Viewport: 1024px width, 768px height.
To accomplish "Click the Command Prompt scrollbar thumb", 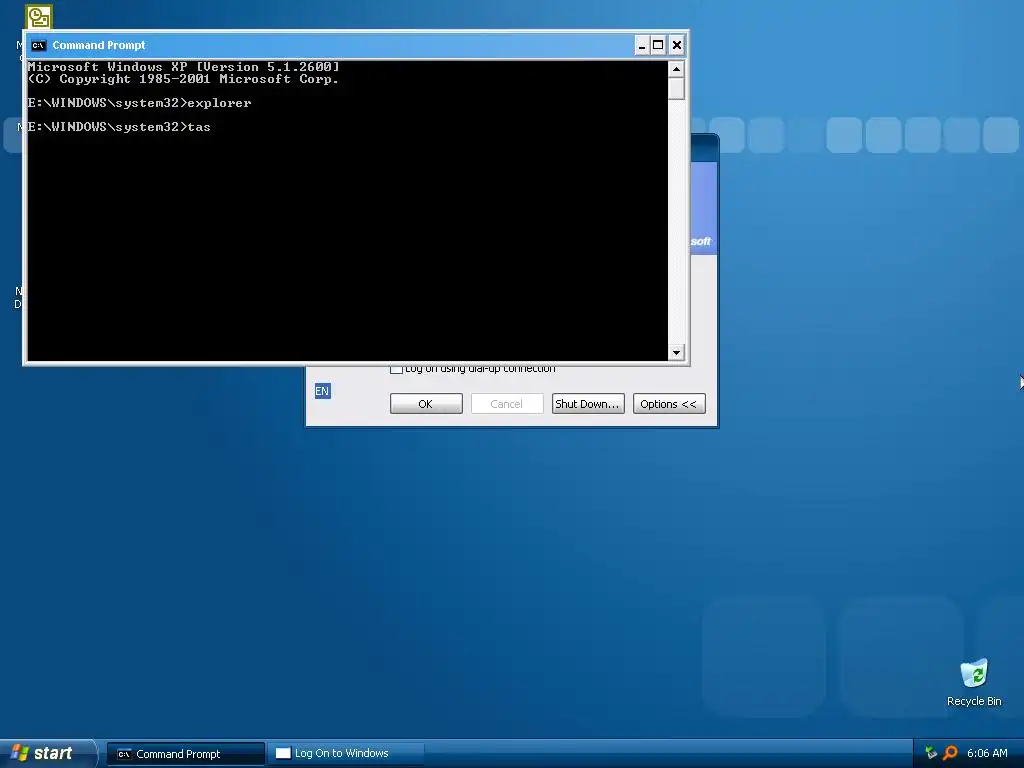I will (x=676, y=88).
